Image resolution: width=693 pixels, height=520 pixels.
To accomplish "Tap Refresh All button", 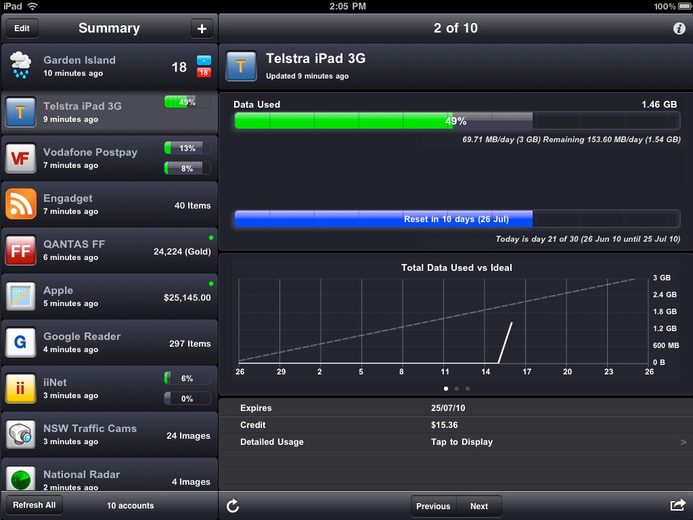I will pyautogui.click(x=34, y=505).
